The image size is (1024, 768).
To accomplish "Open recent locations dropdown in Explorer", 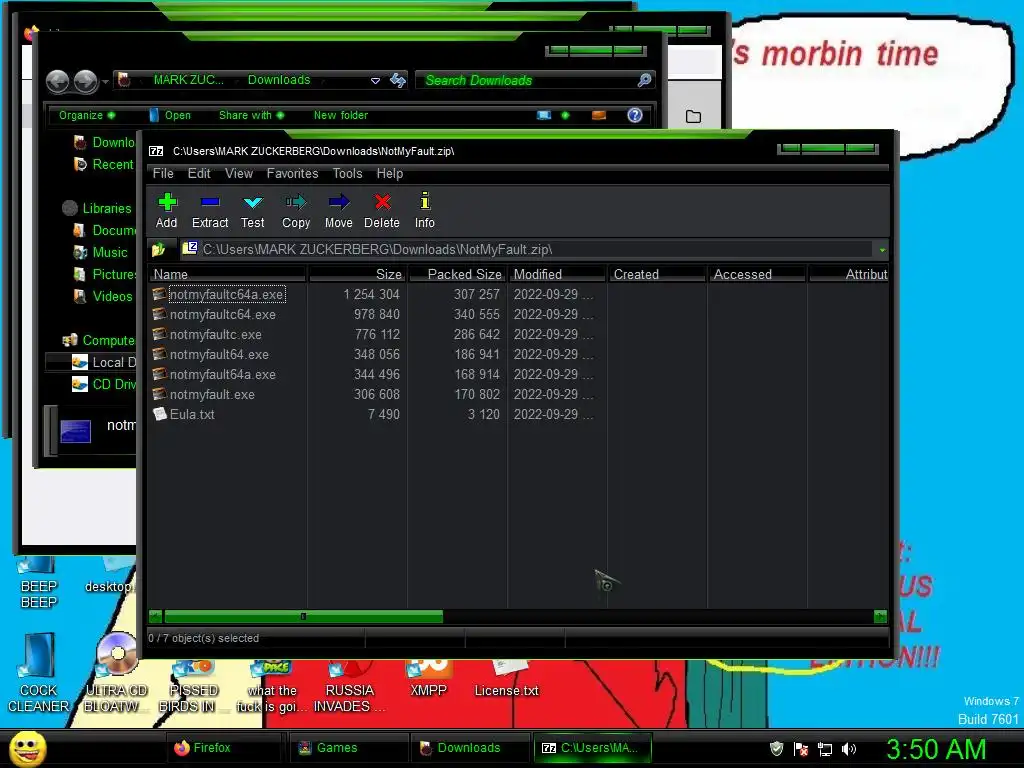I will pyautogui.click(x=105, y=82).
